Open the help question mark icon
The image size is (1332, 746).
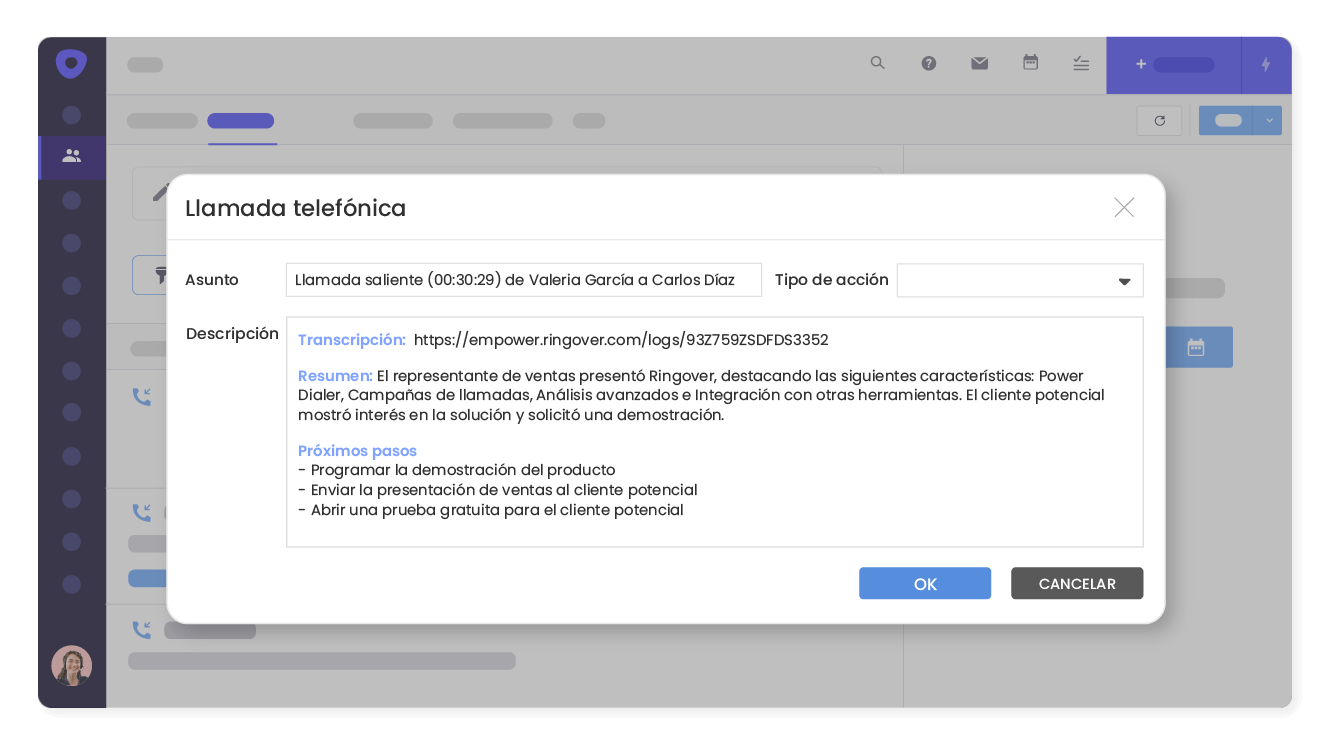point(929,63)
